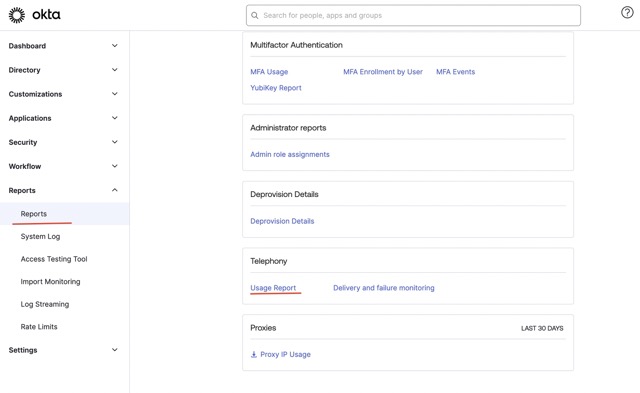Open the Deprovision Details link
The image size is (640, 393).
pos(282,221)
